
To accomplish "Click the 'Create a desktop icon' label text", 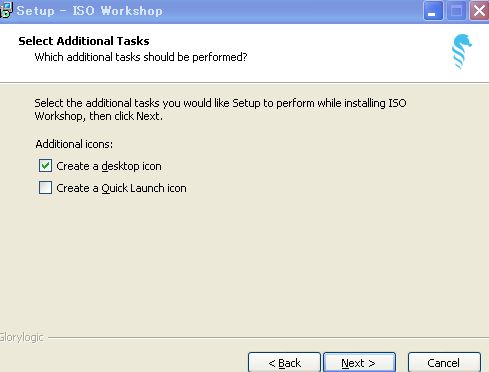I will click(x=109, y=166).
